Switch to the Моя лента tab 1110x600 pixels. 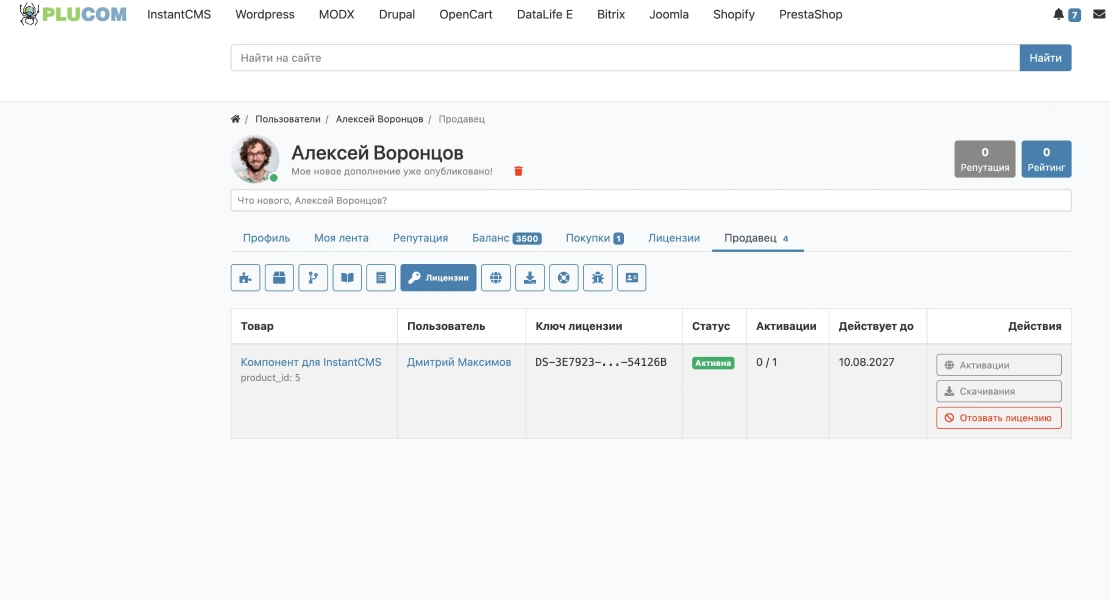point(341,238)
